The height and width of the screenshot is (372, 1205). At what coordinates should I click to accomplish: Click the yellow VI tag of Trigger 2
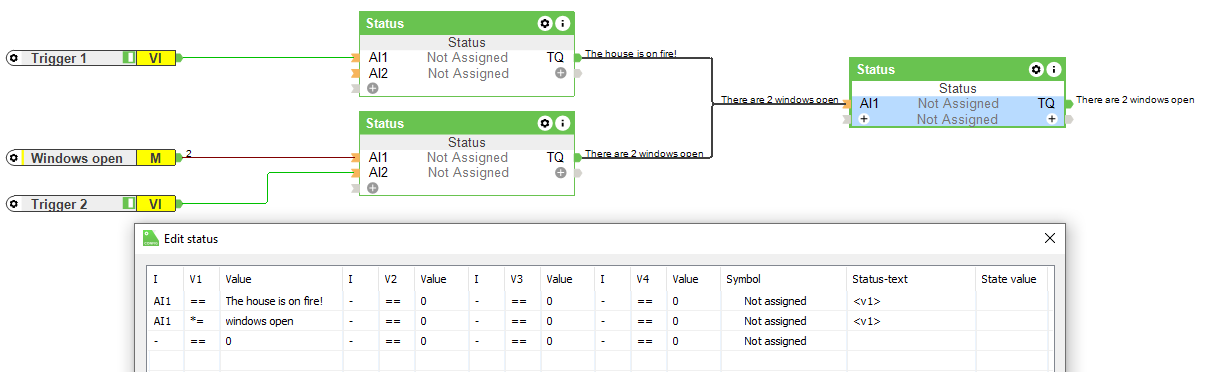(155, 204)
